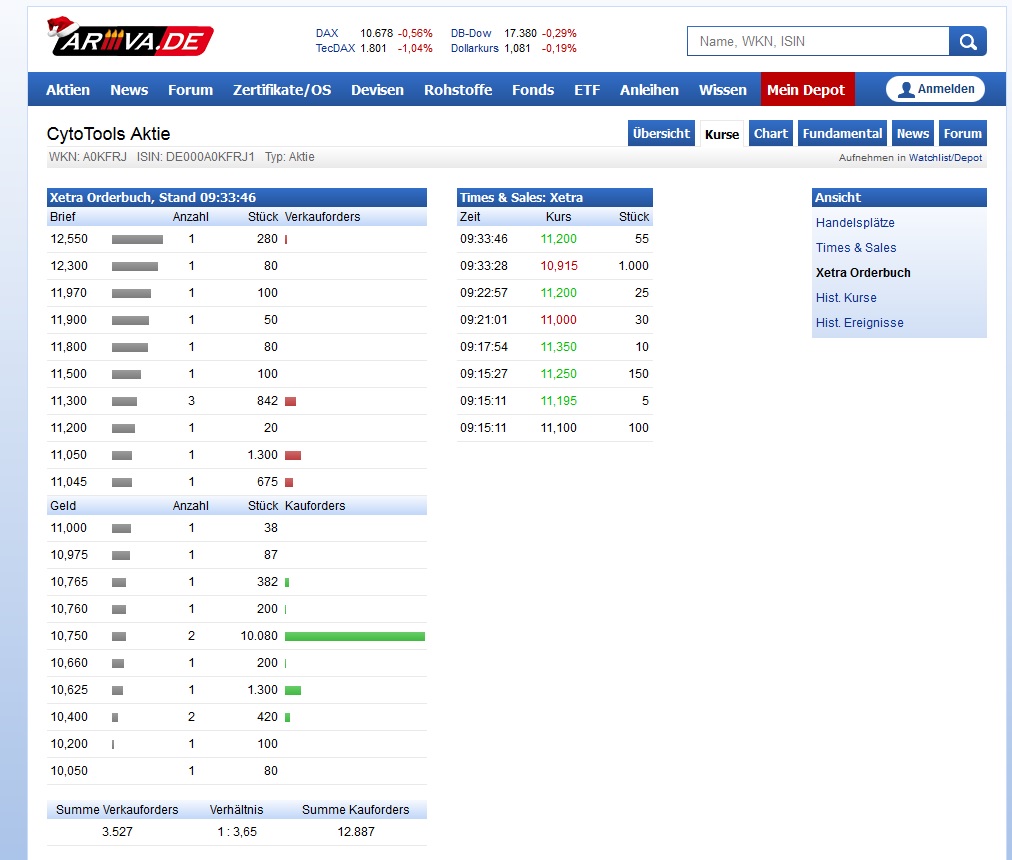Viewport: 1012px width, 860px height.
Task: Open Handelsplätze in Ansicht panel
Action: point(855,223)
